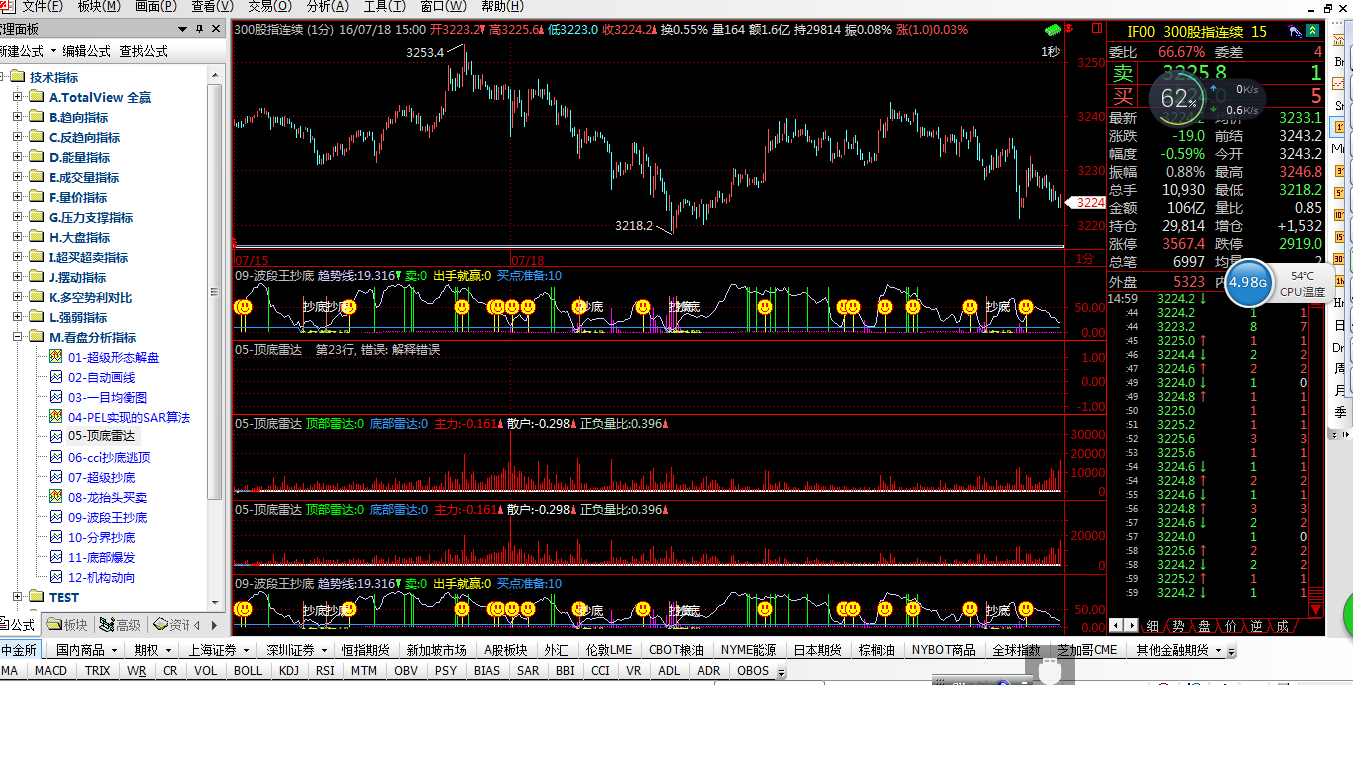This screenshot has width=1366, height=768.
Task: Open the management panel's dropdown menu arrow
Action: pyautogui.click(x=183, y=30)
